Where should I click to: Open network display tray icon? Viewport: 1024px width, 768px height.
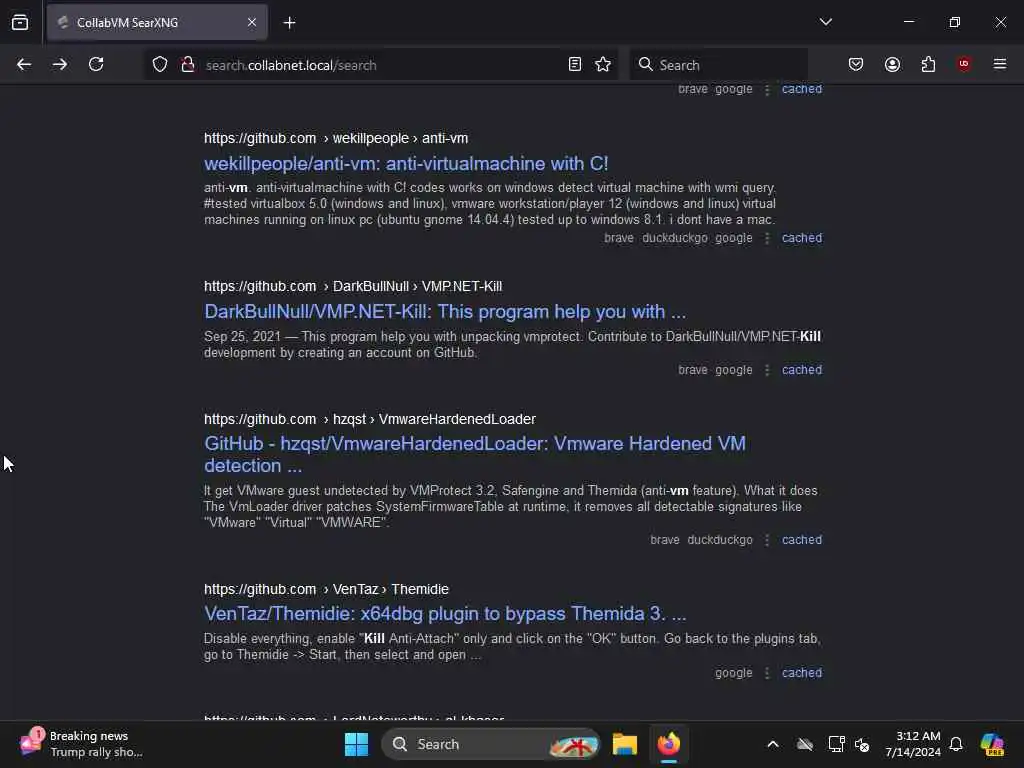(x=836, y=744)
